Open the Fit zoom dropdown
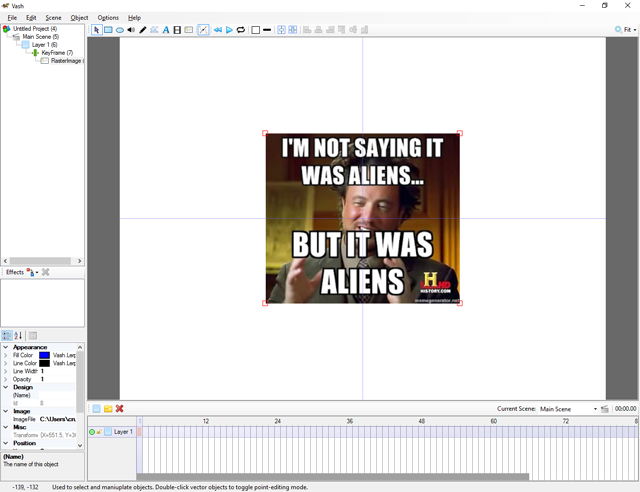This screenshot has width=640, height=492. pos(630,30)
